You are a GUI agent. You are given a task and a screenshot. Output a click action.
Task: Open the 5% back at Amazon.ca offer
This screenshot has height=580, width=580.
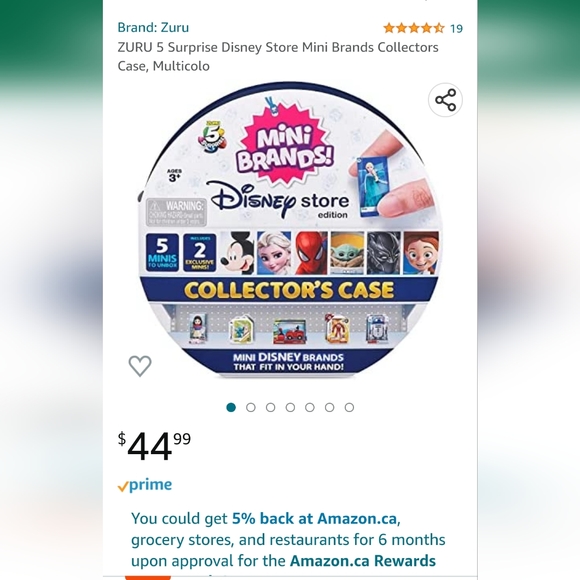tap(315, 519)
